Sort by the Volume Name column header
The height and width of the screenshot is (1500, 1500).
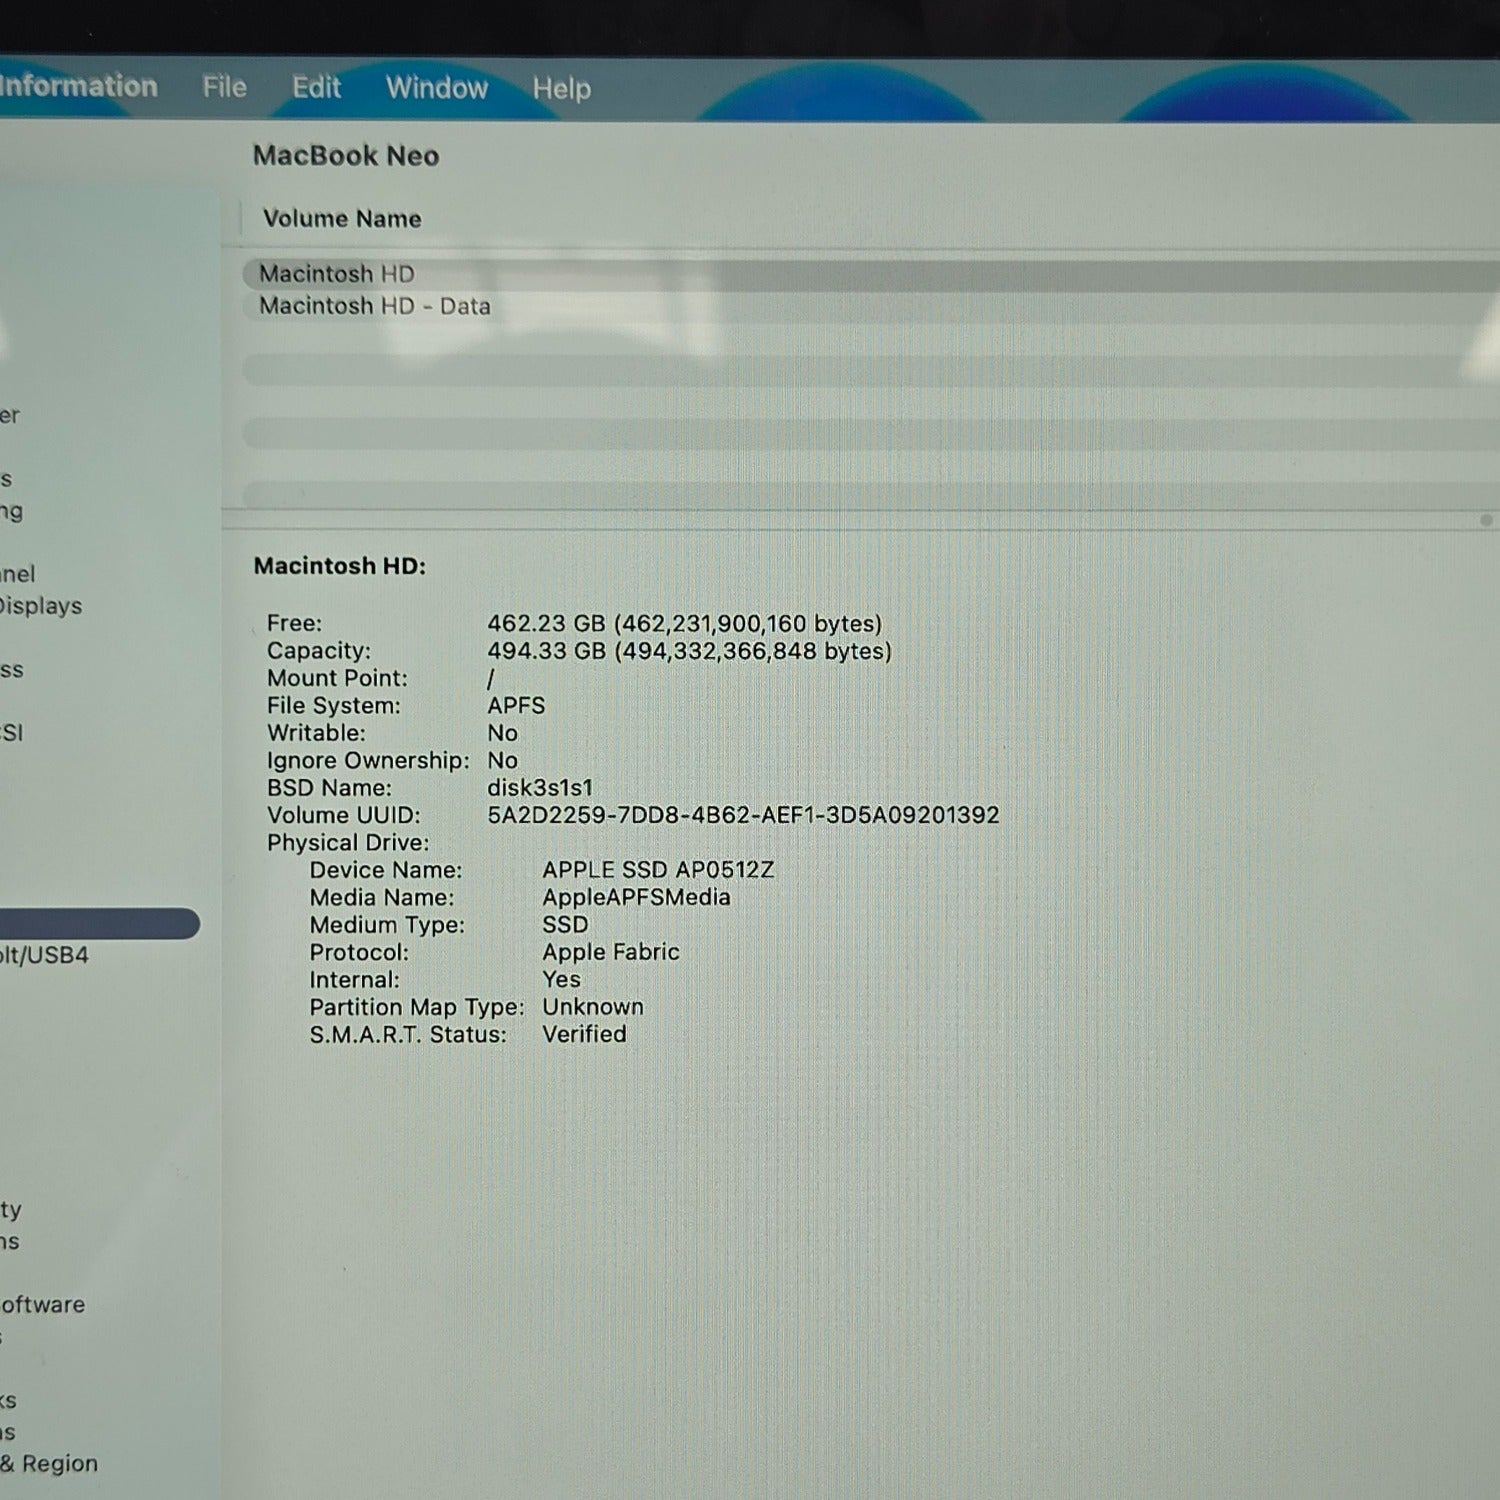tap(342, 219)
